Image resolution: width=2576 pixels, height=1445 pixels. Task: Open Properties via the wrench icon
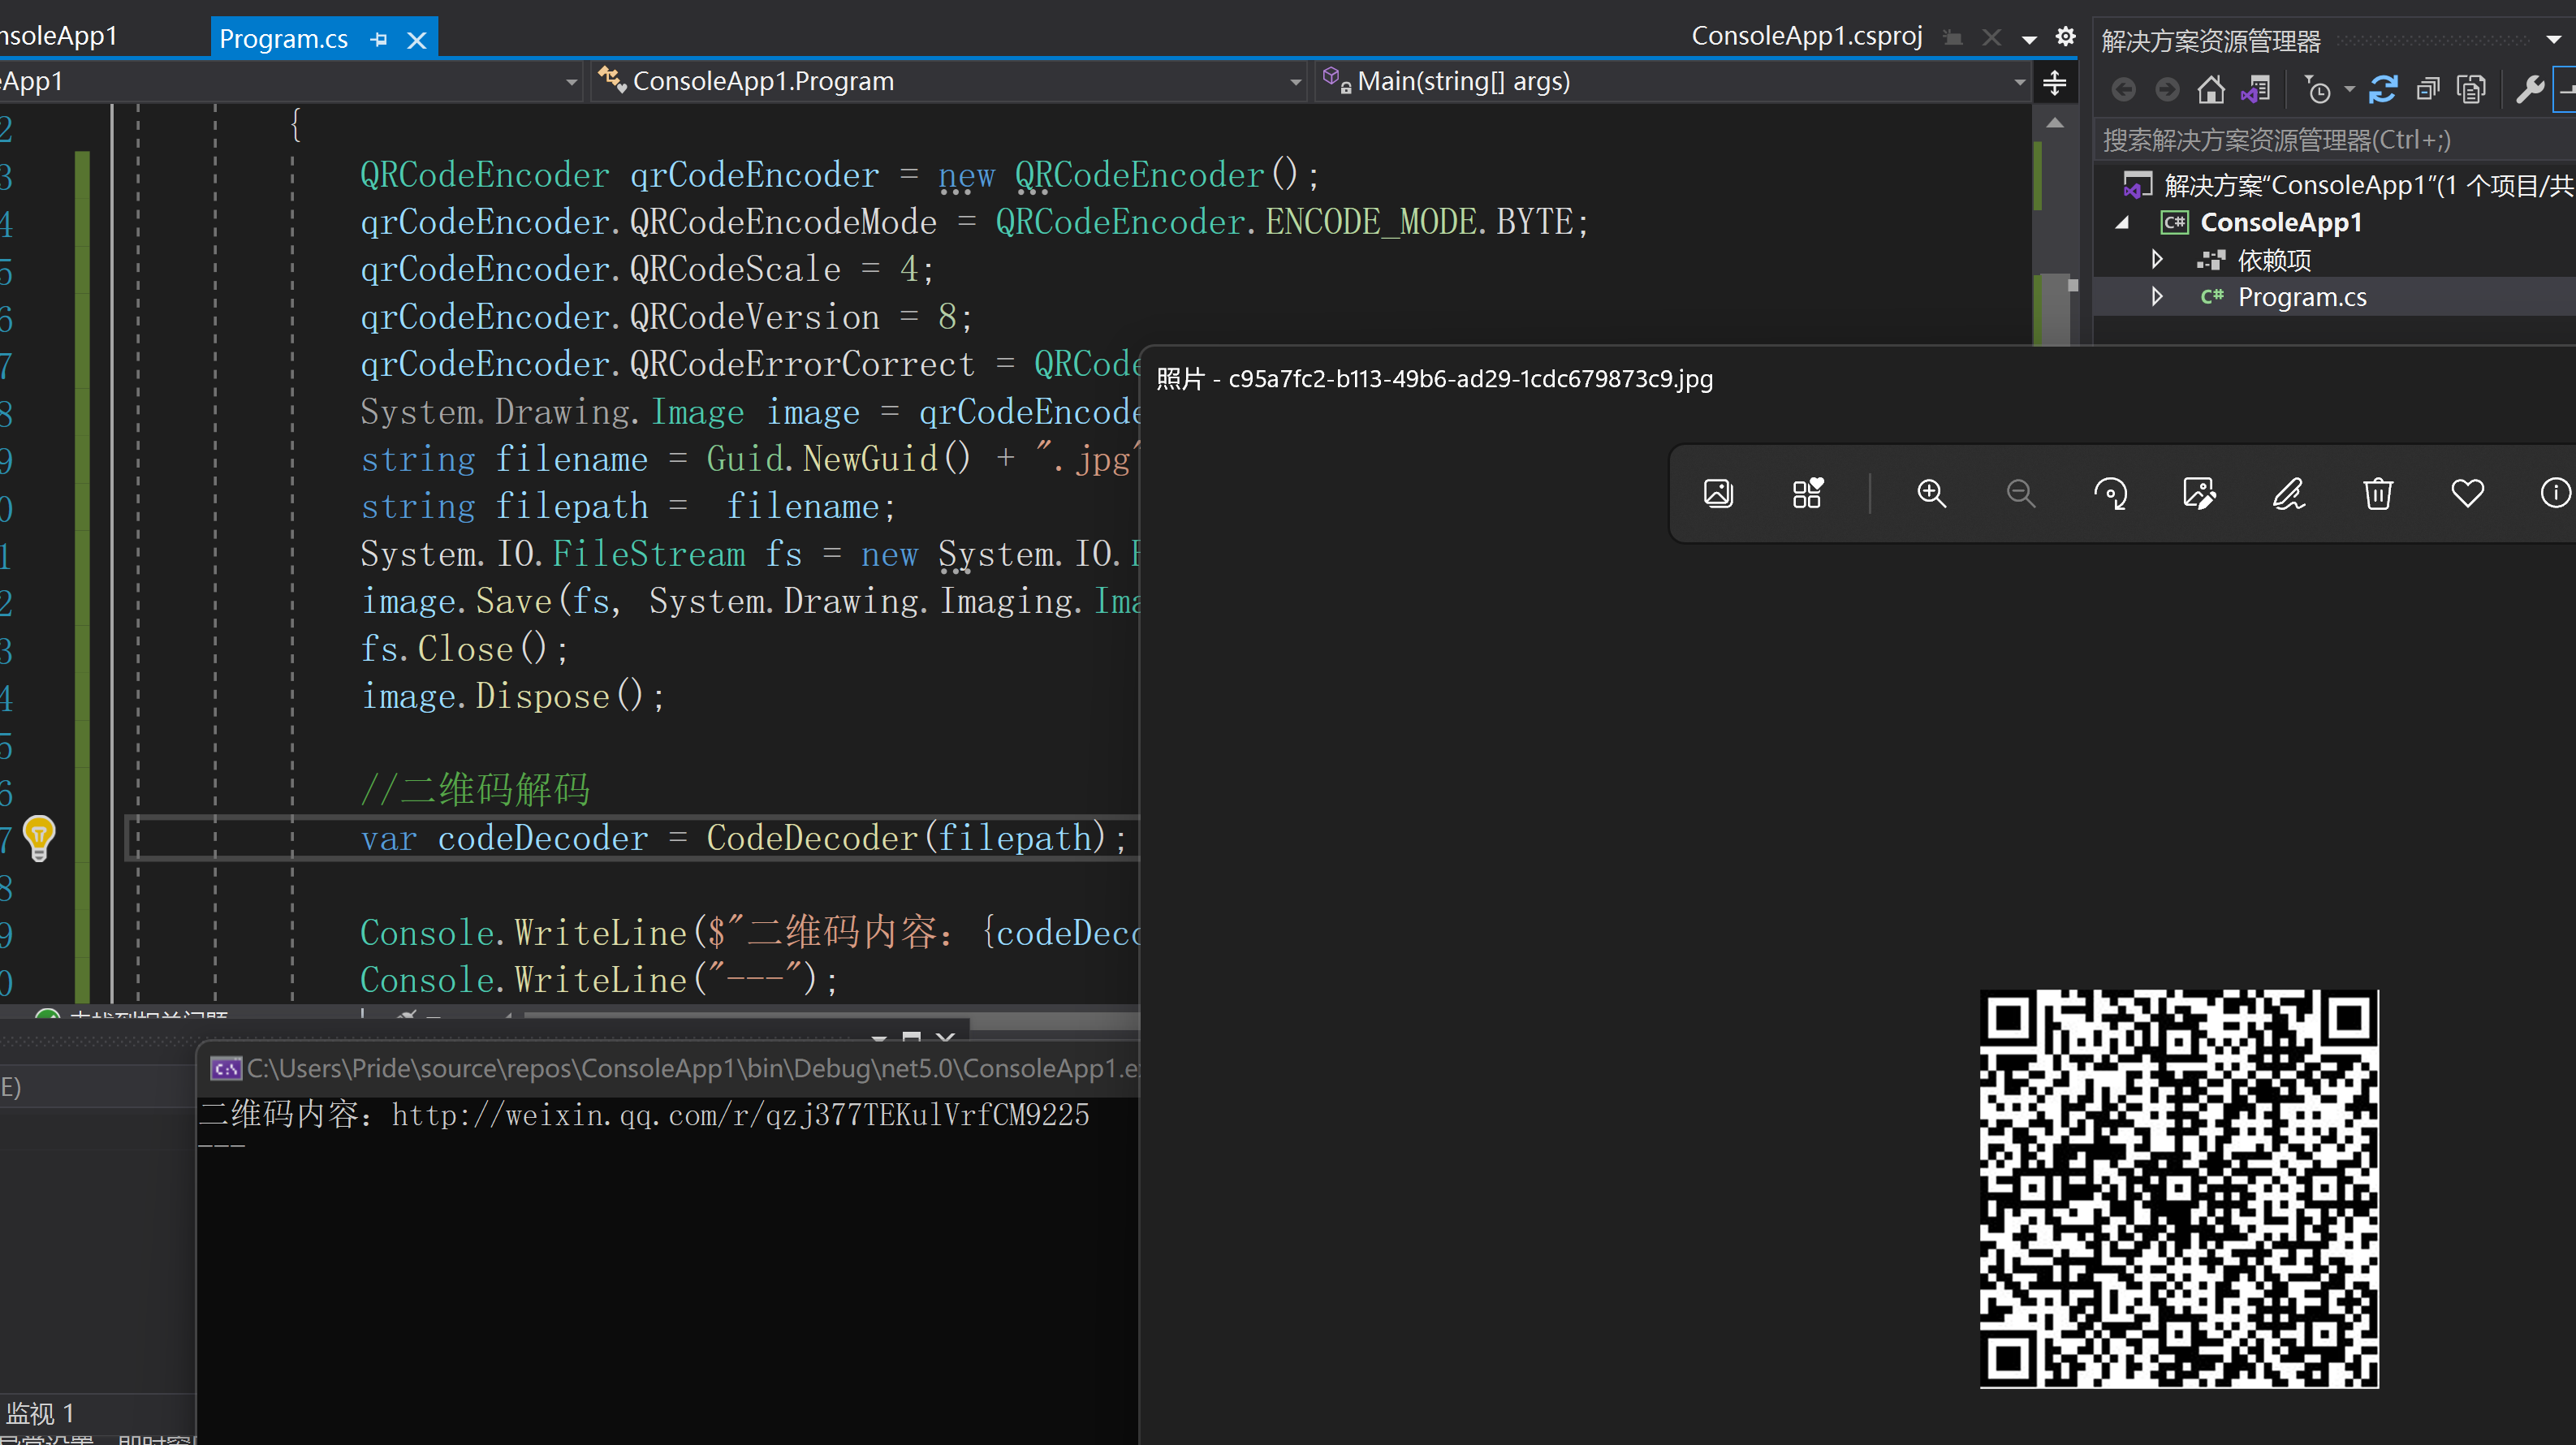click(2530, 91)
